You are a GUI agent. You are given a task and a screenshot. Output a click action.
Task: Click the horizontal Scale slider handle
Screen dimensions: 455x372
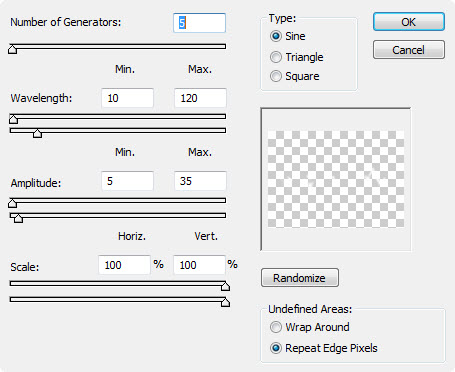[x=225, y=286]
